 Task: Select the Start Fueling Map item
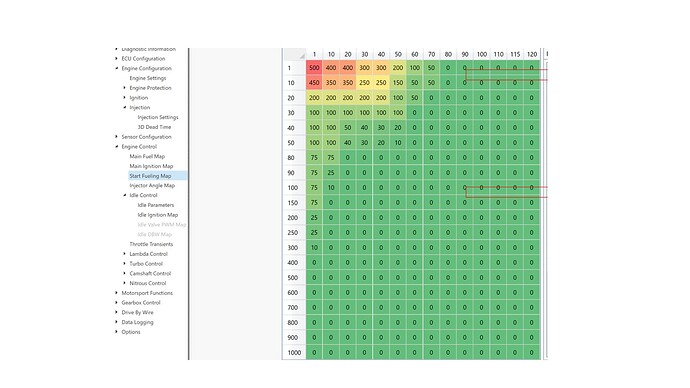pos(150,176)
